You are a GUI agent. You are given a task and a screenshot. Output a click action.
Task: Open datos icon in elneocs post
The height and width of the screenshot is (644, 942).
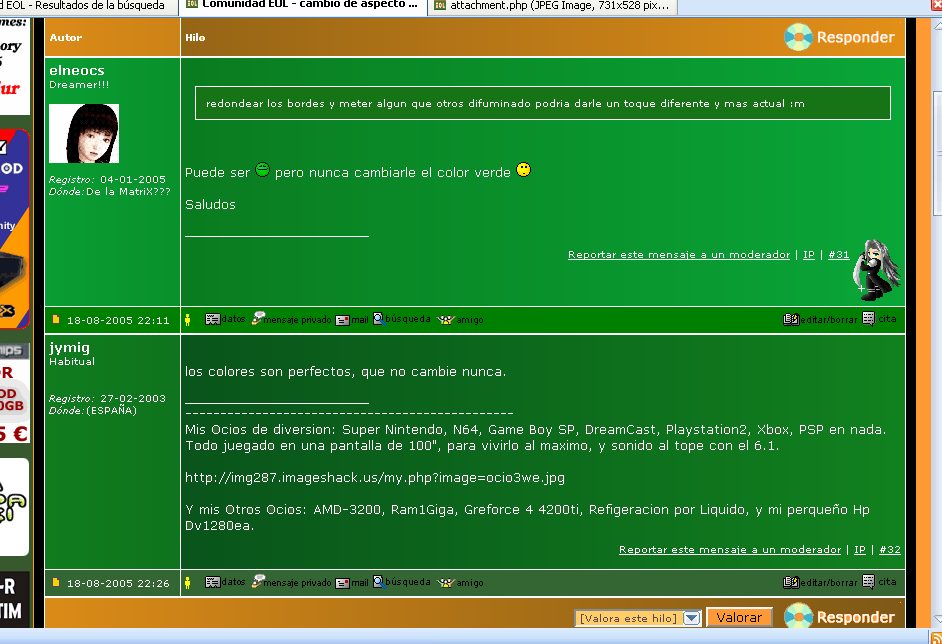click(225, 319)
